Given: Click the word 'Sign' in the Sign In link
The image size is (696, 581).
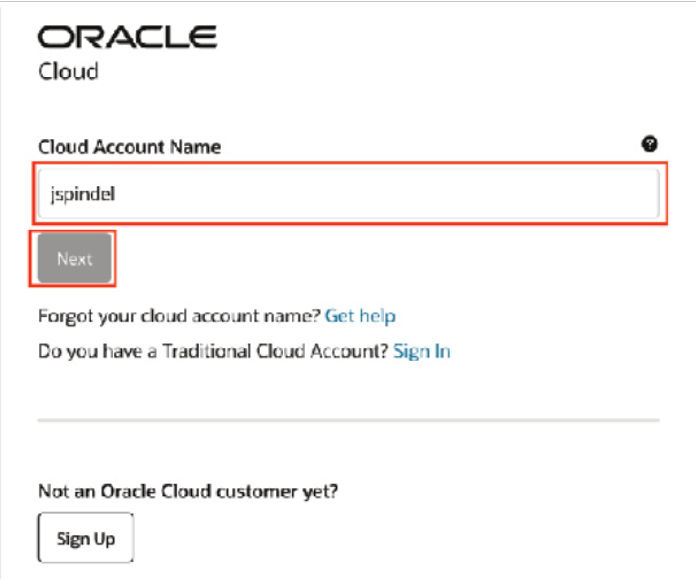Looking at the screenshot, I should tap(411, 352).
